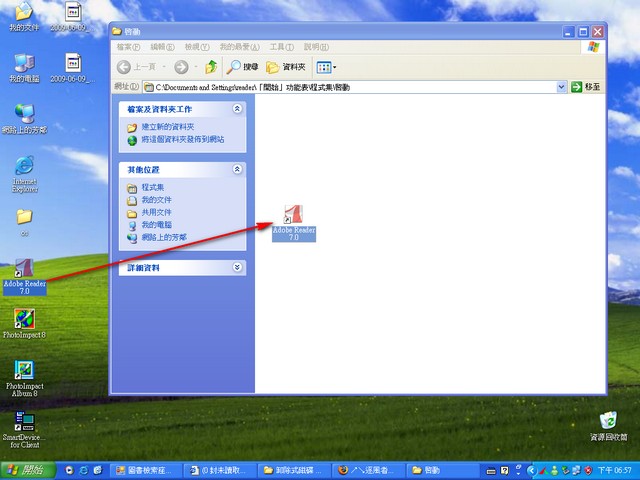Select Adobe Reader 7.0 desktop icon
This screenshot has height=480, width=640.
(24, 277)
